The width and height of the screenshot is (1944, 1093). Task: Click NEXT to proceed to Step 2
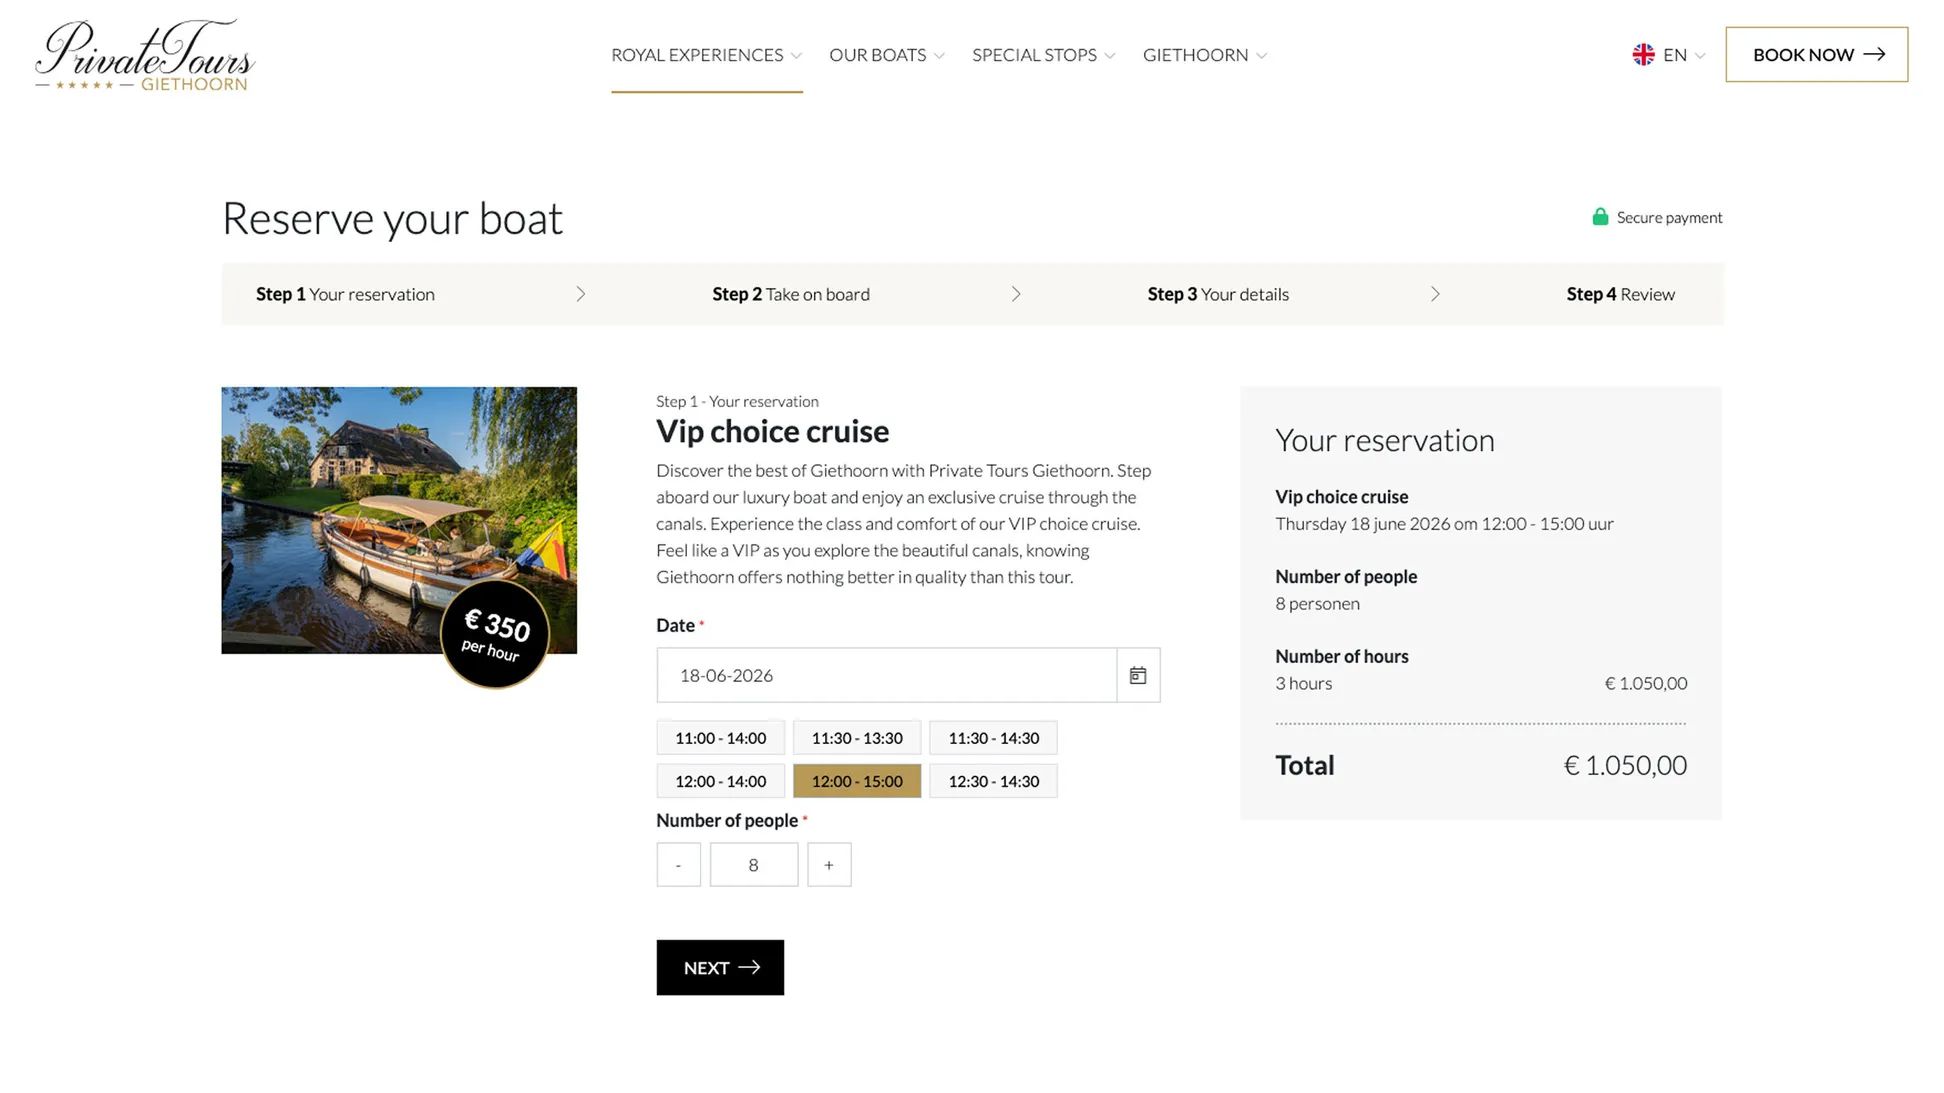[x=719, y=967]
